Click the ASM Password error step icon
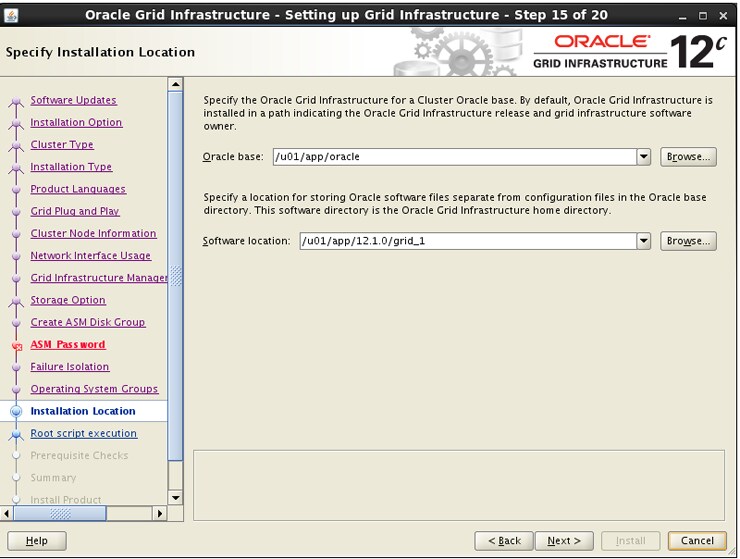 (17, 346)
